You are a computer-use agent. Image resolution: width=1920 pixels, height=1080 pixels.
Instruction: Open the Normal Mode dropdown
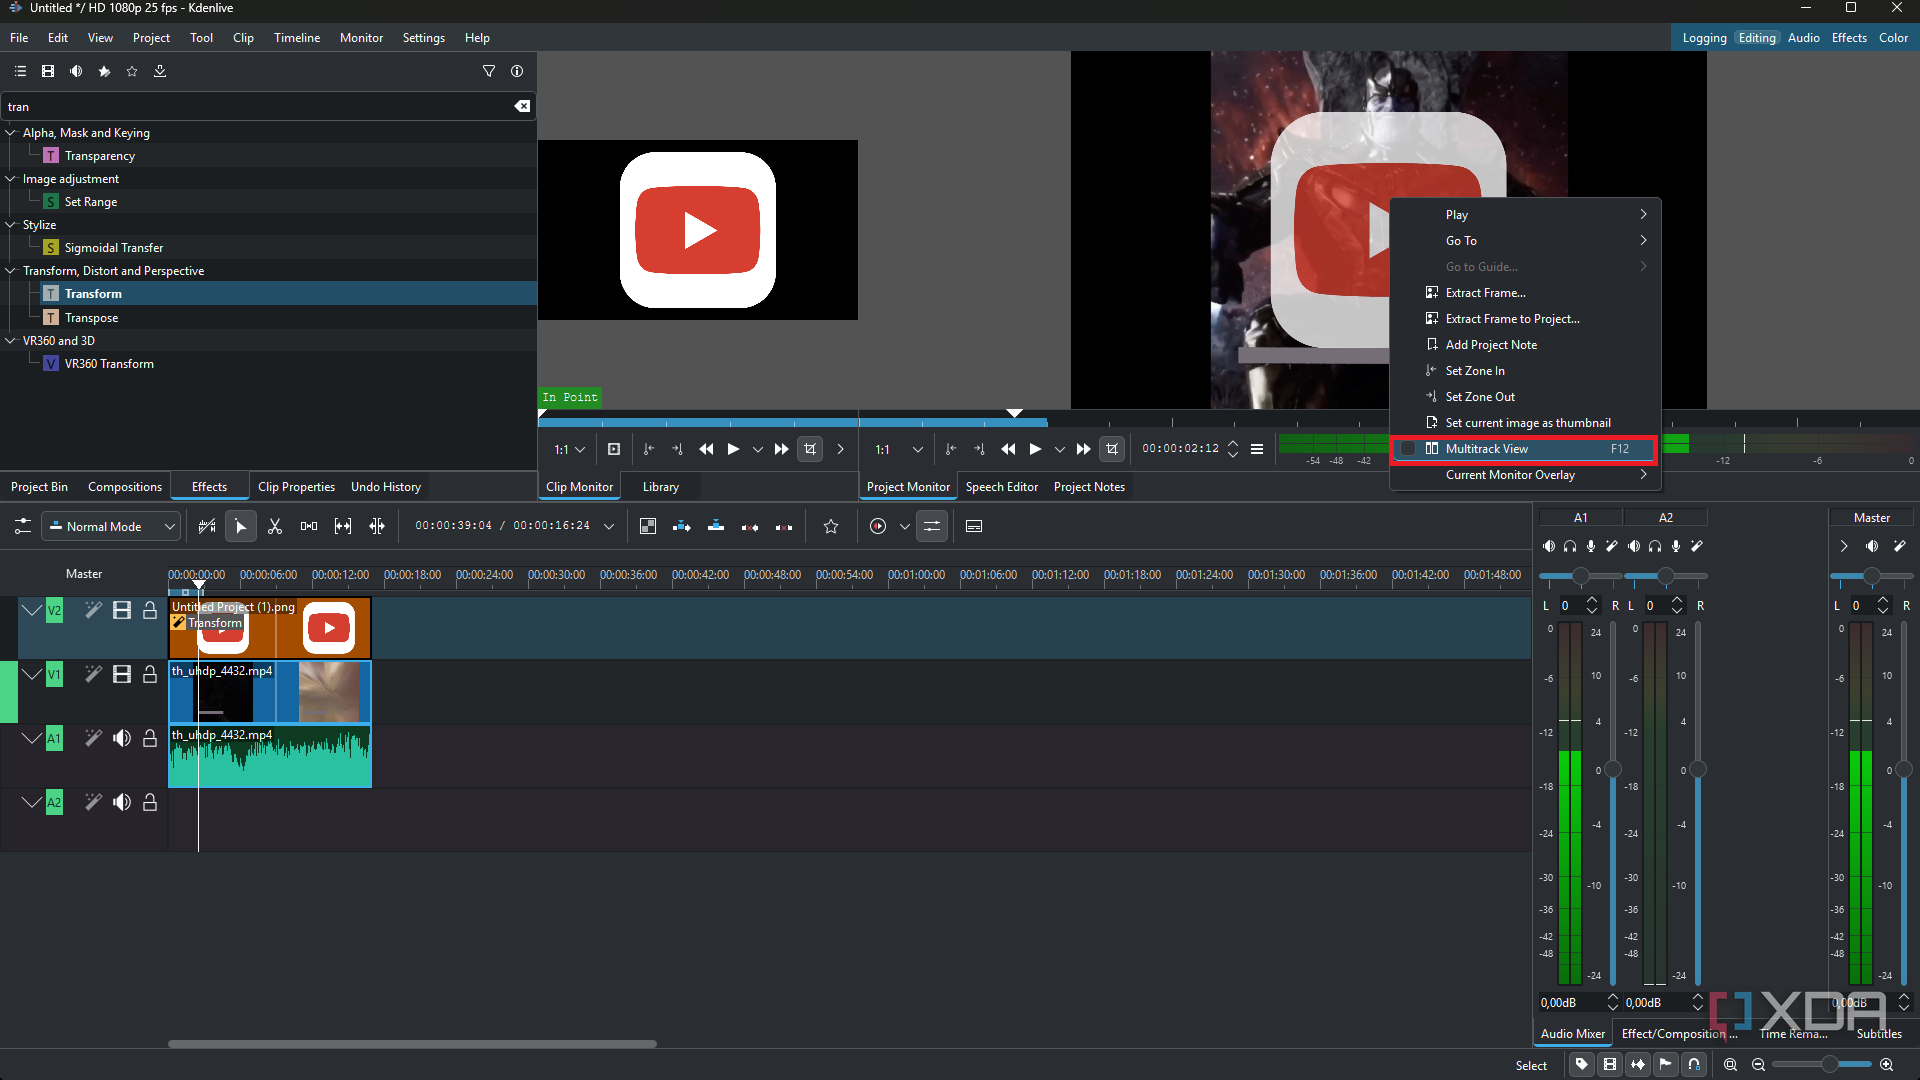pos(111,526)
